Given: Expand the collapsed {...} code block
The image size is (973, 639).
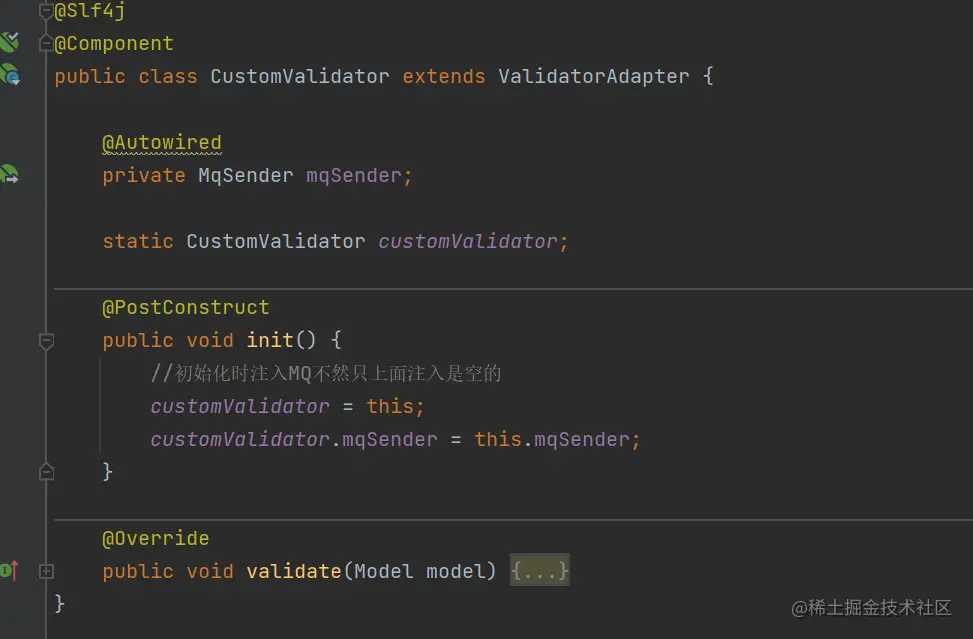Looking at the screenshot, I should pyautogui.click(x=539, y=570).
